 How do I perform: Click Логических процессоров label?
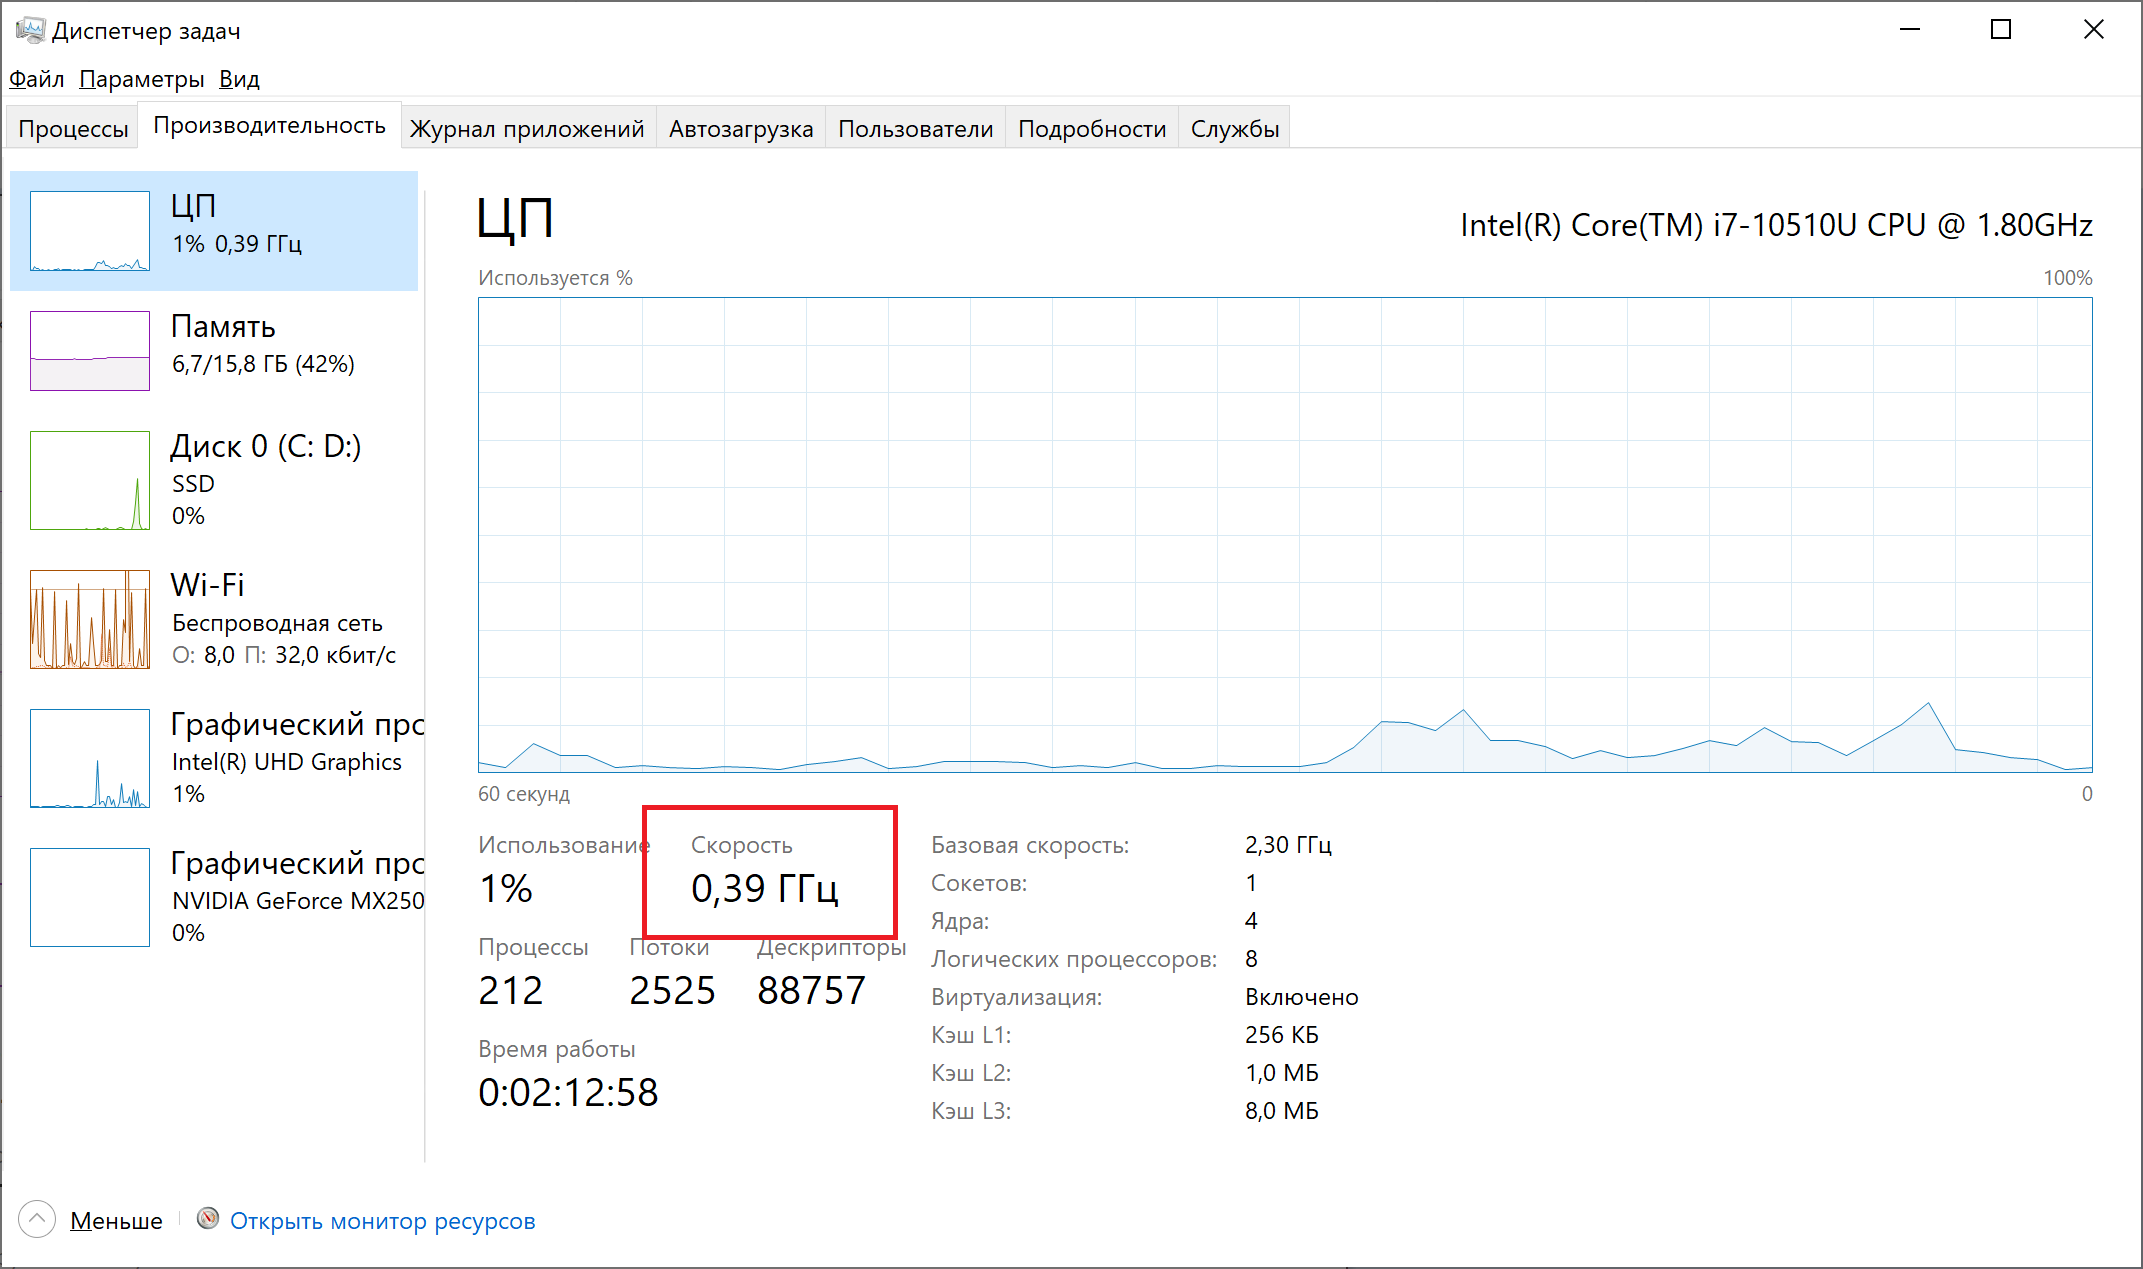tap(1074, 959)
